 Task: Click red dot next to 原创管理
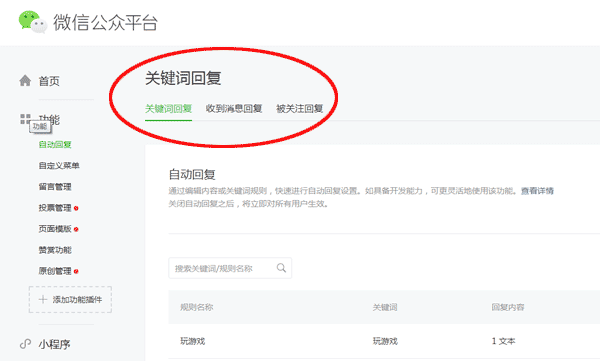pyautogui.click(x=76, y=271)
